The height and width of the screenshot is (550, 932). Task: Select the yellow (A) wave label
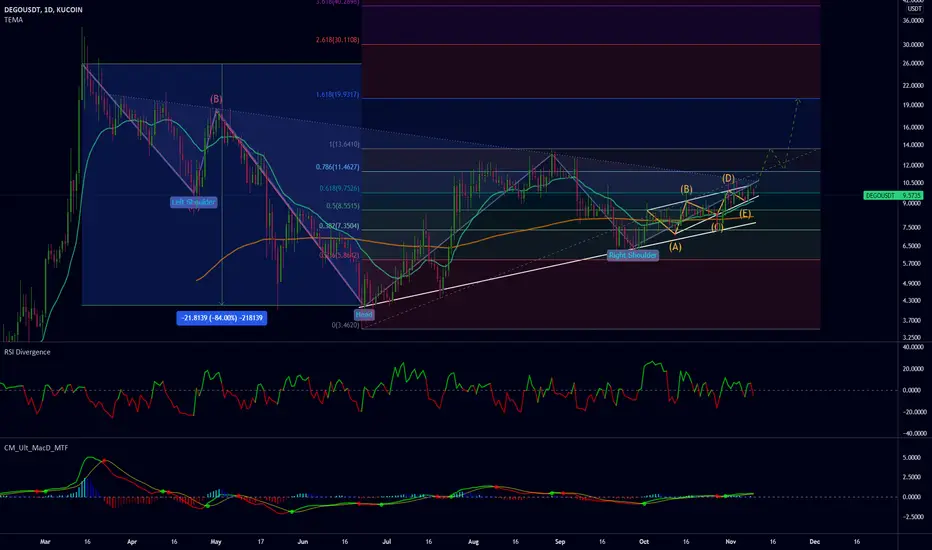(x=675, y=247)
